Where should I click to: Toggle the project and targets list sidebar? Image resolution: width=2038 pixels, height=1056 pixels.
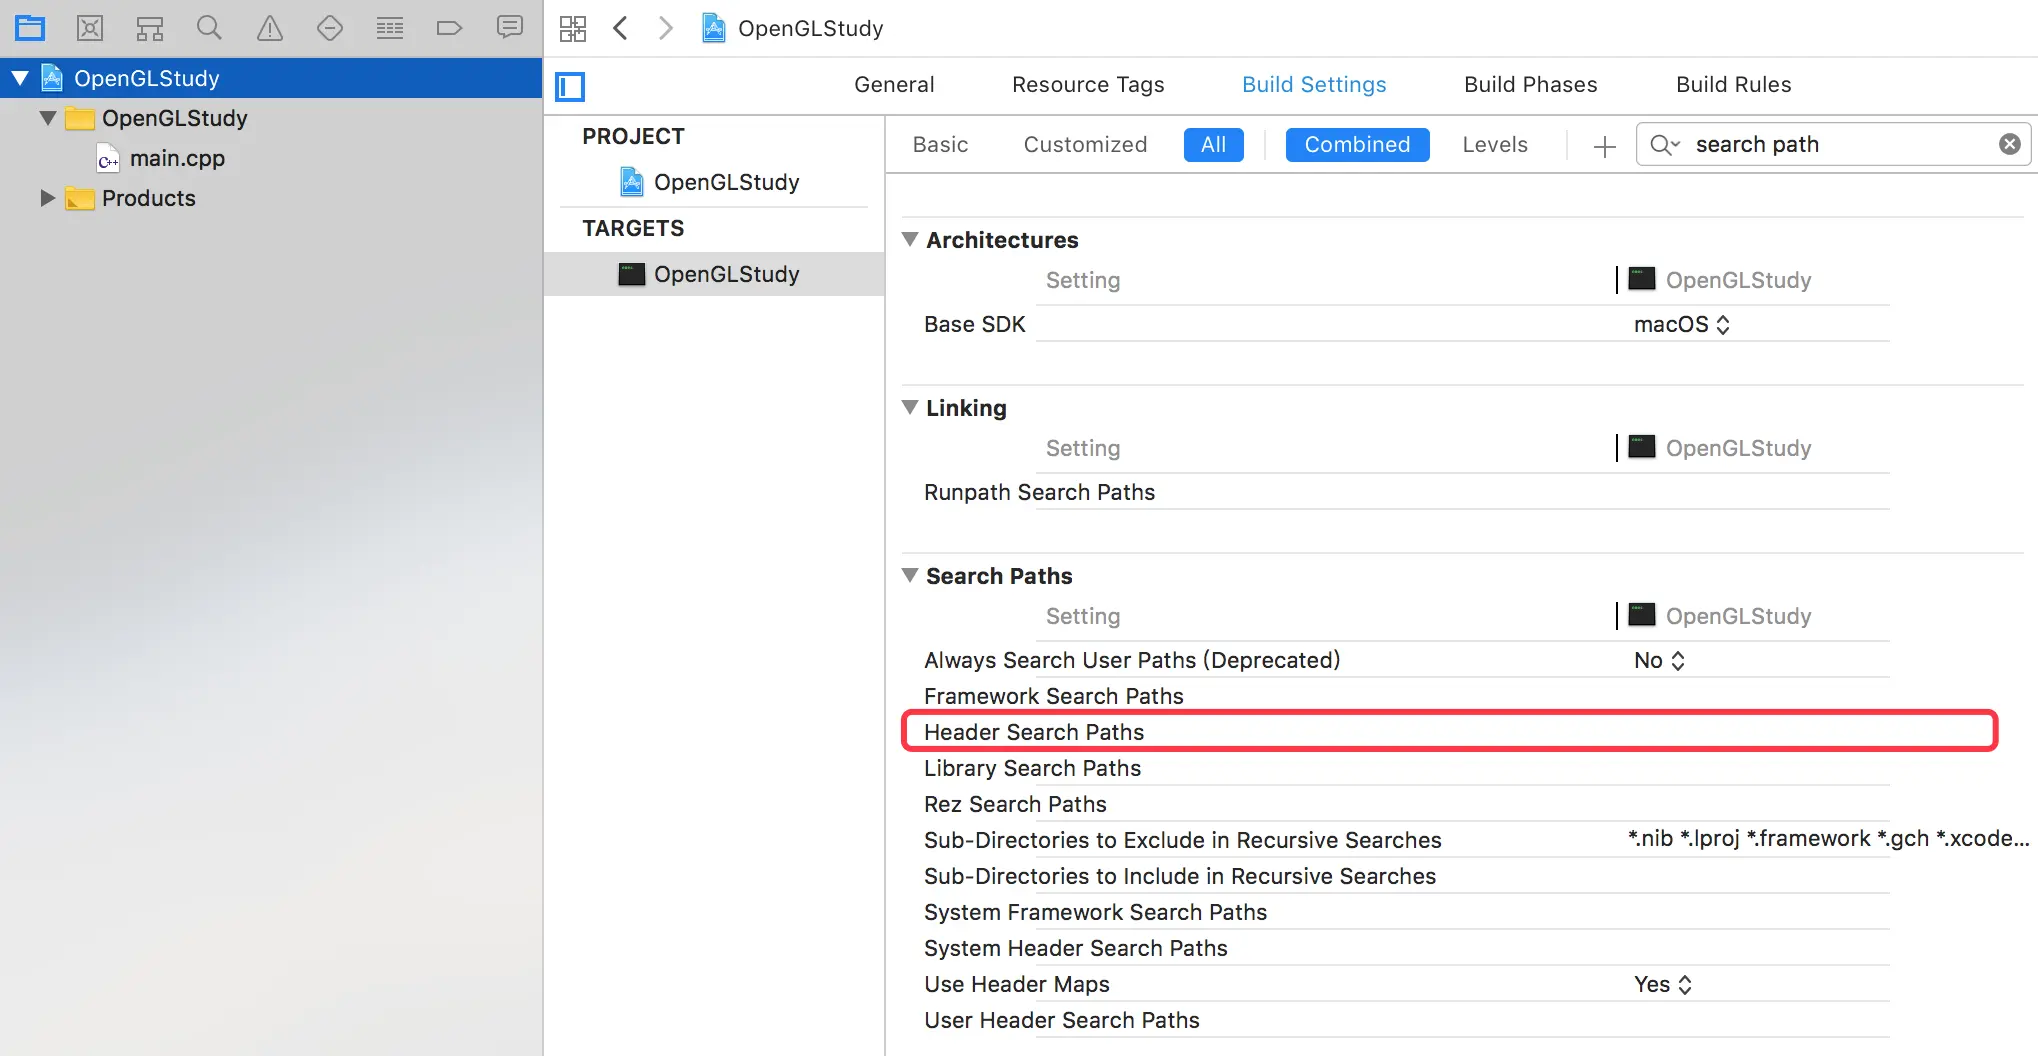point(570,86)
